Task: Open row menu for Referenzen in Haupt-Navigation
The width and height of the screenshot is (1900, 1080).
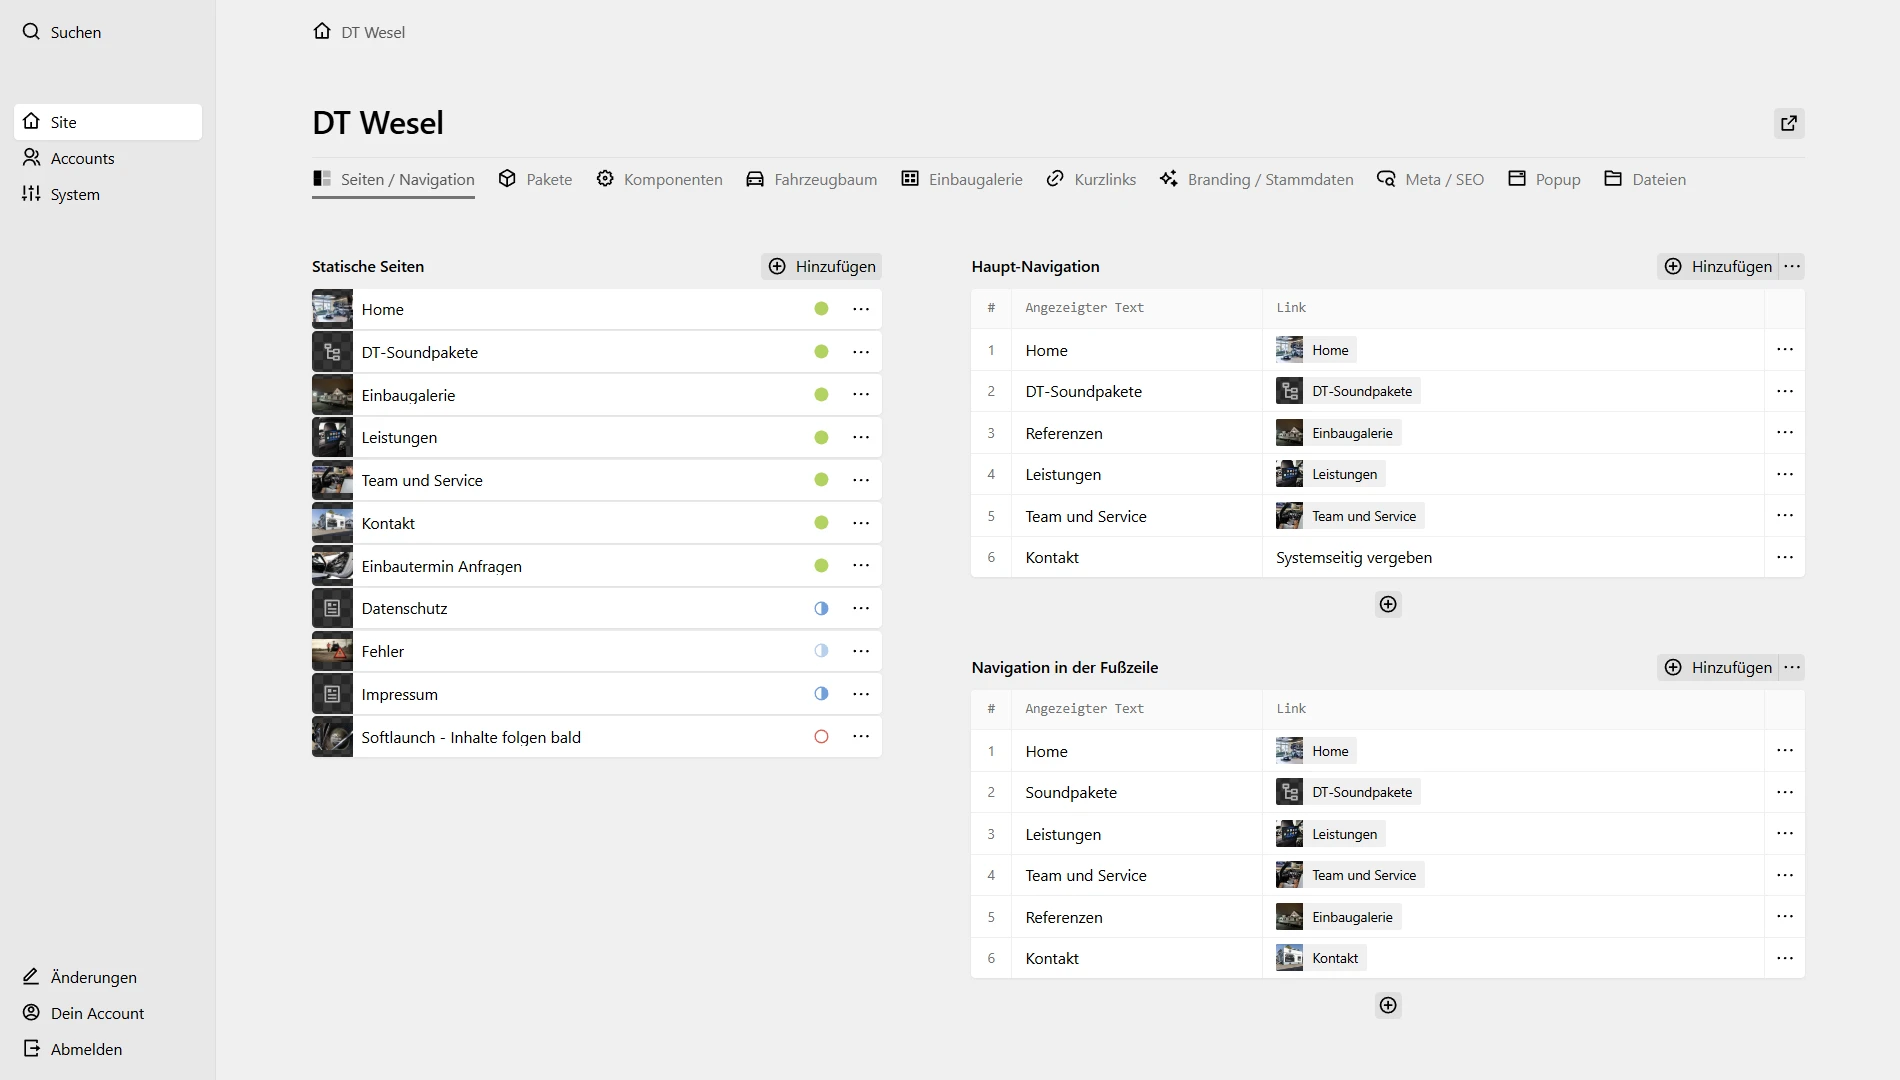Action: point(1785,433)
